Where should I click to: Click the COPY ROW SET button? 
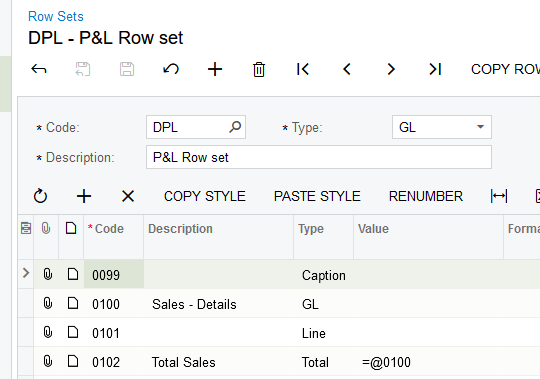pos(505,69)
